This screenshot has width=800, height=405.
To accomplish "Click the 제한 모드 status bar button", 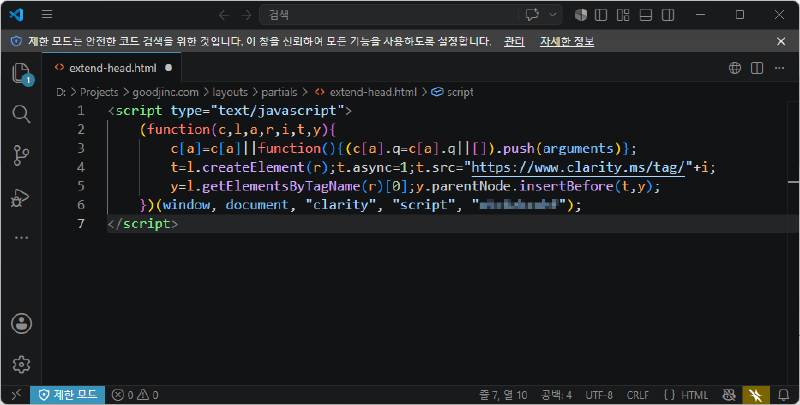I will click(x=67, y=395).
